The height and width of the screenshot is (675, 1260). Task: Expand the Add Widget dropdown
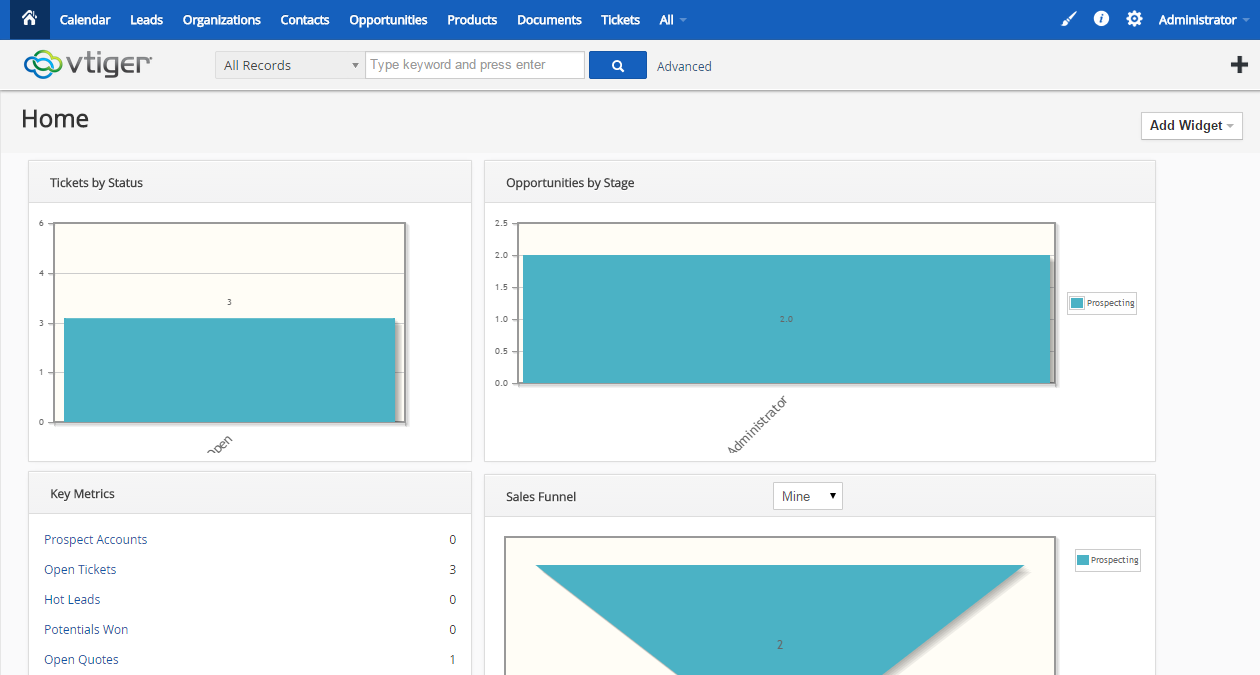[1191, 125]
